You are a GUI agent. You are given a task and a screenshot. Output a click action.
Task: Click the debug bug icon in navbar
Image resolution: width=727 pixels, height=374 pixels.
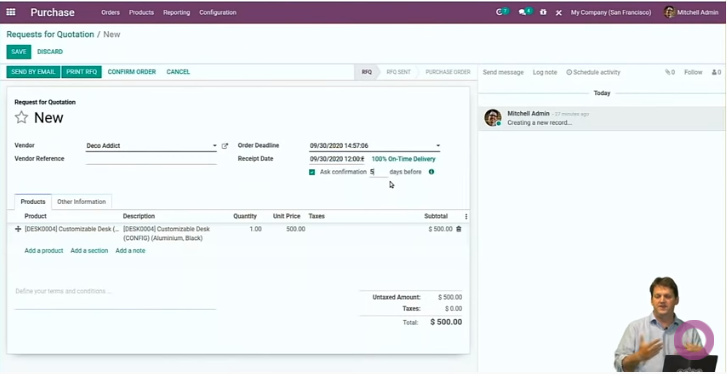[x=543, y=13]
